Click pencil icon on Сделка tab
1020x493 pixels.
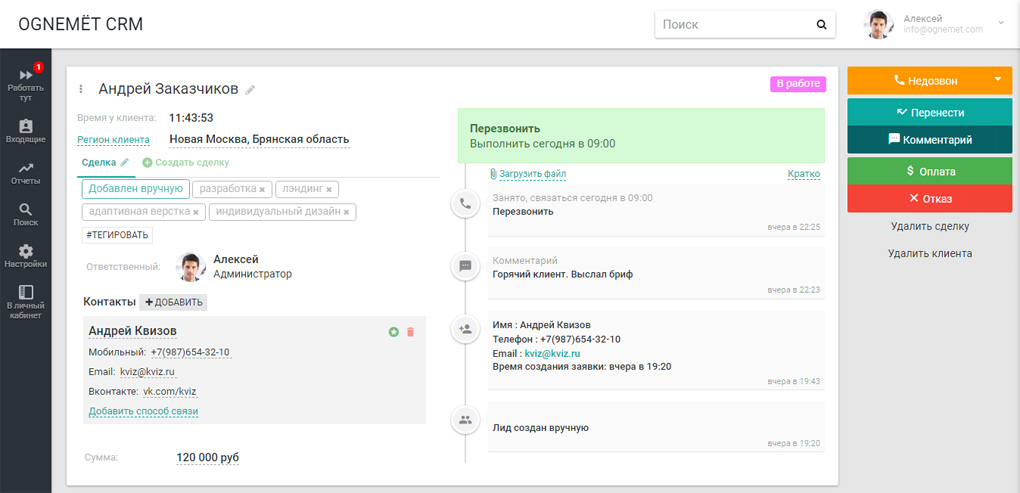124,162
